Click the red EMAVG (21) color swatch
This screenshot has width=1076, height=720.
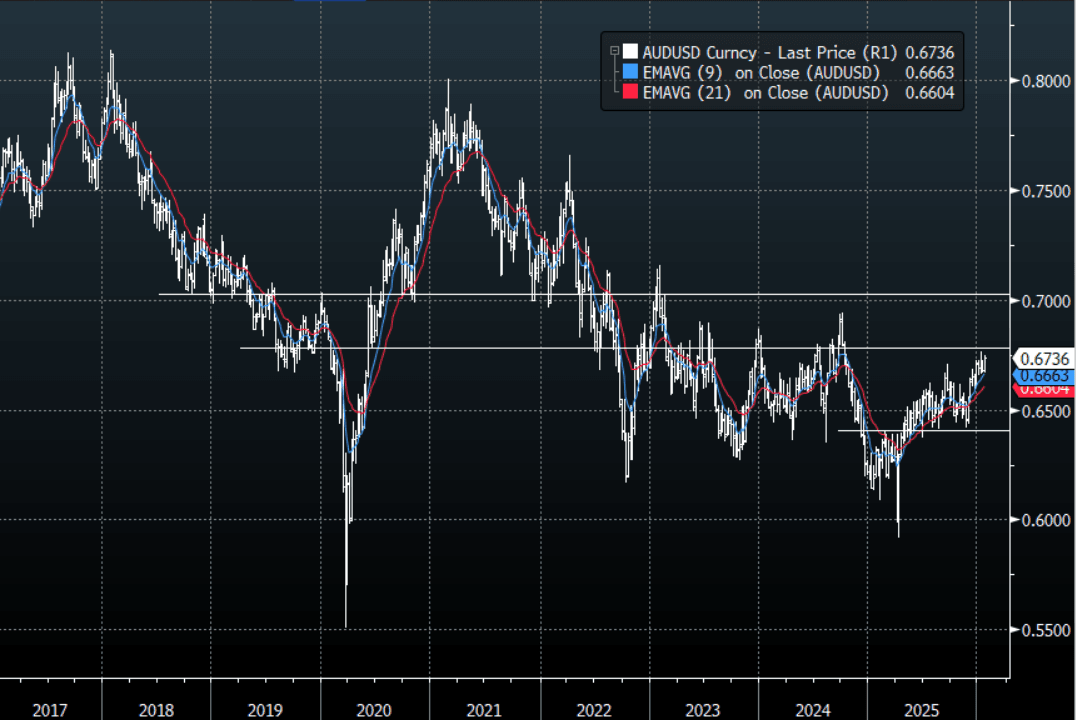coord(629,93)
